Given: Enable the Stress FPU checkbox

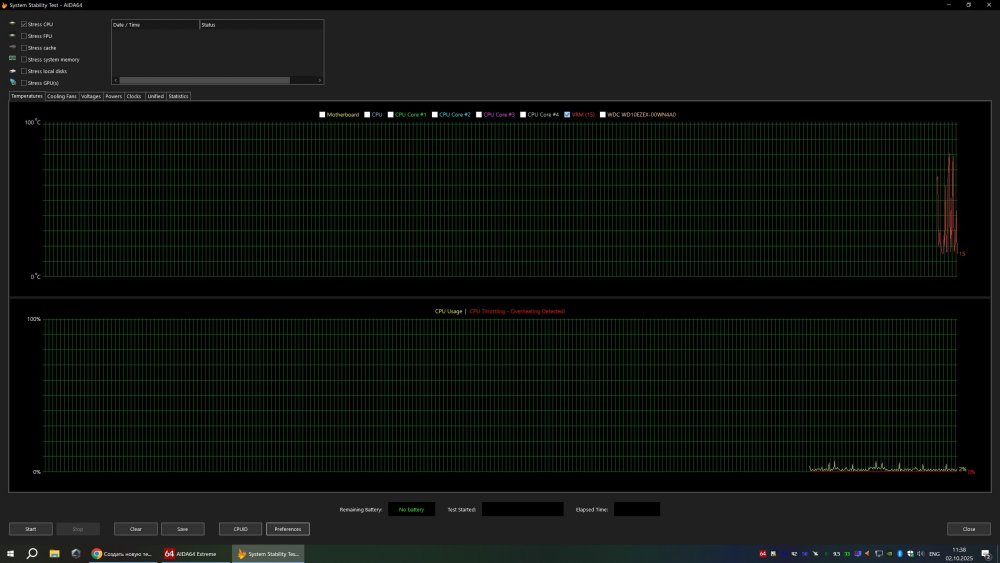Looking at the screenshot, I should click(x=24, y=35).
